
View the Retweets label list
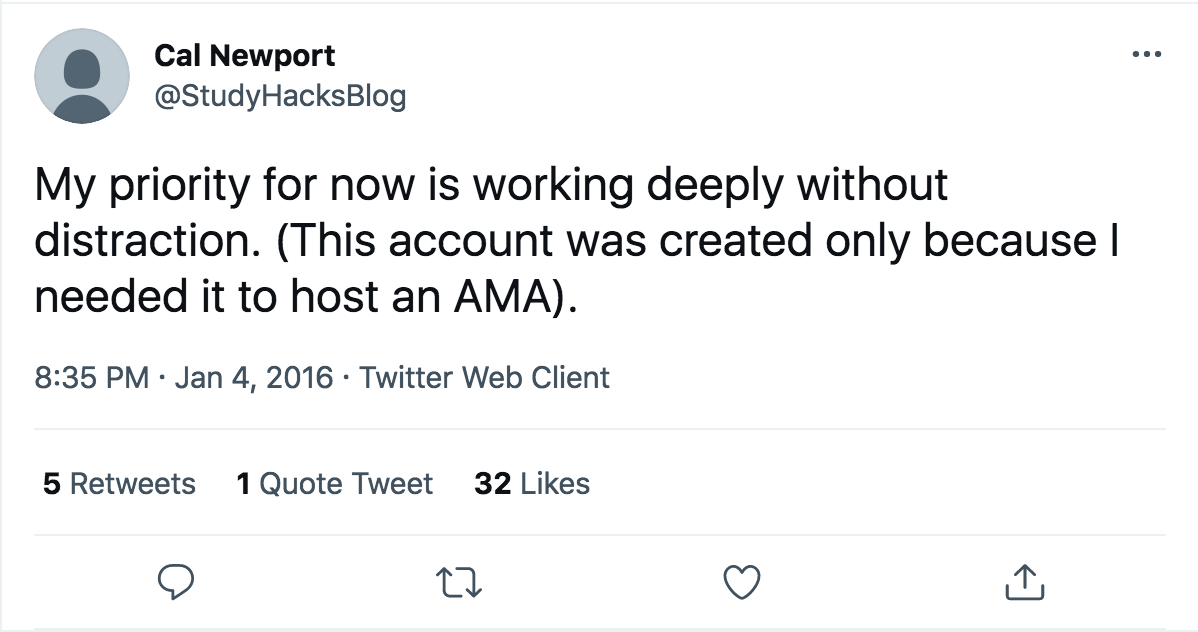click(x=132, y=484)
